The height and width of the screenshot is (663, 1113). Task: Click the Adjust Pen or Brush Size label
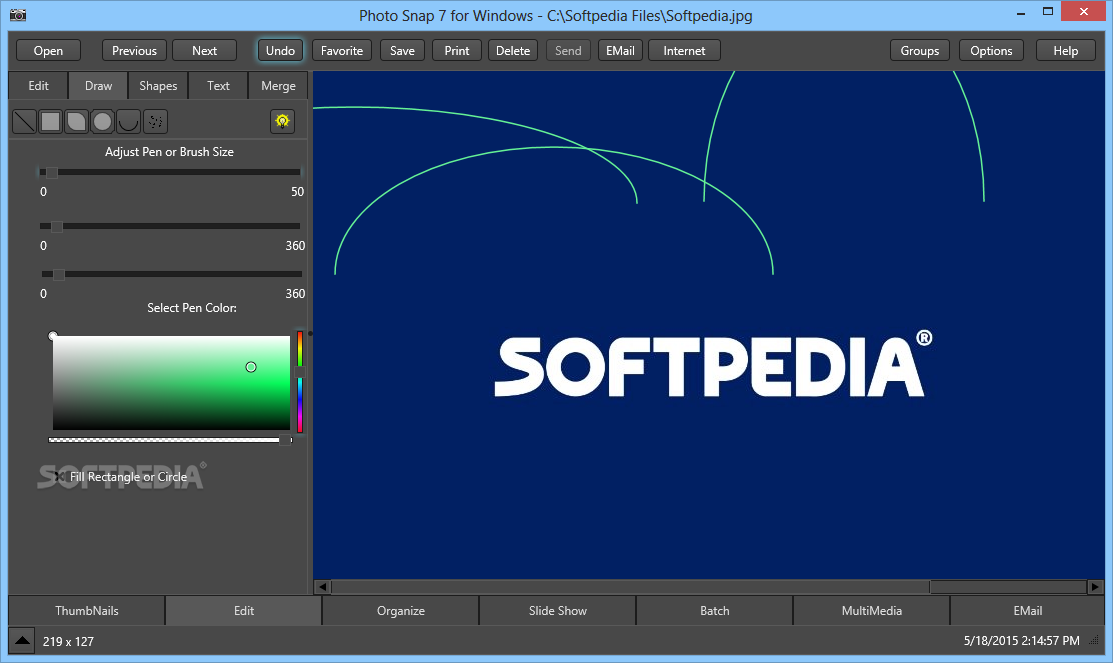click(169, 152)
